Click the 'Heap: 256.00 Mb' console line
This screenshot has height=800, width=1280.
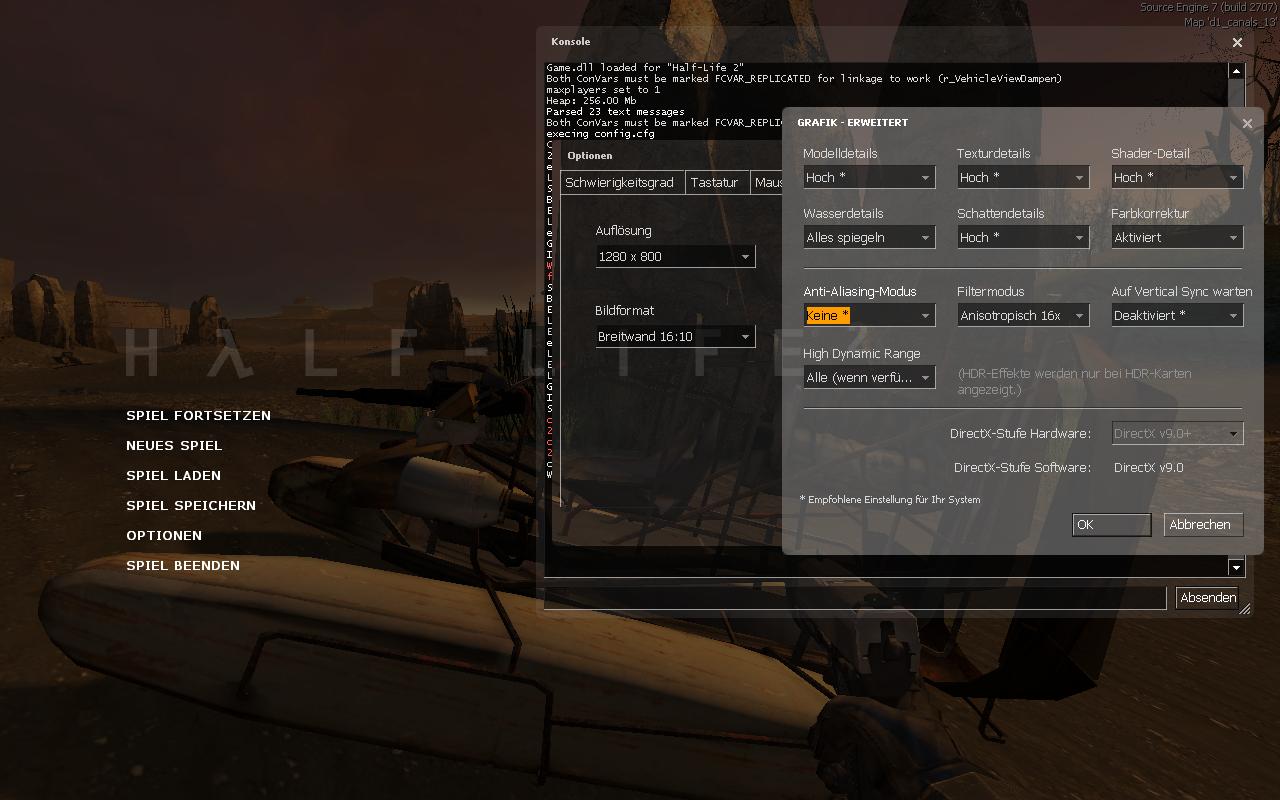(591, 100)
